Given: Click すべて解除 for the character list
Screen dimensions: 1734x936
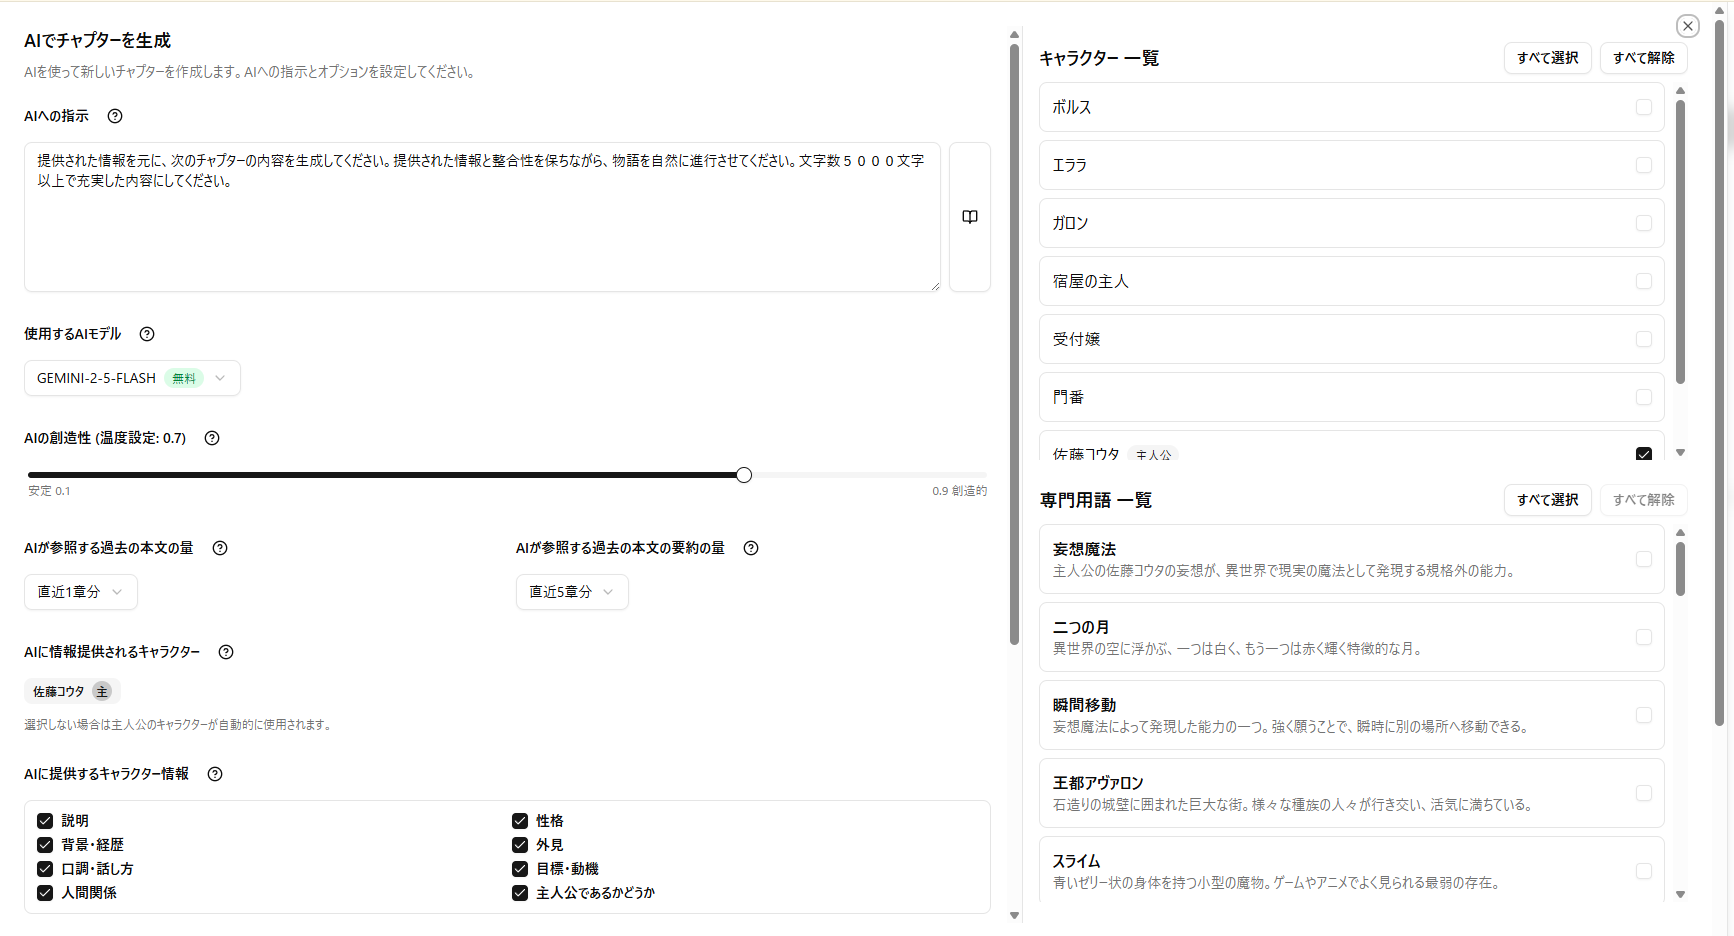Looking at the screenshot, I should 1643,58.
